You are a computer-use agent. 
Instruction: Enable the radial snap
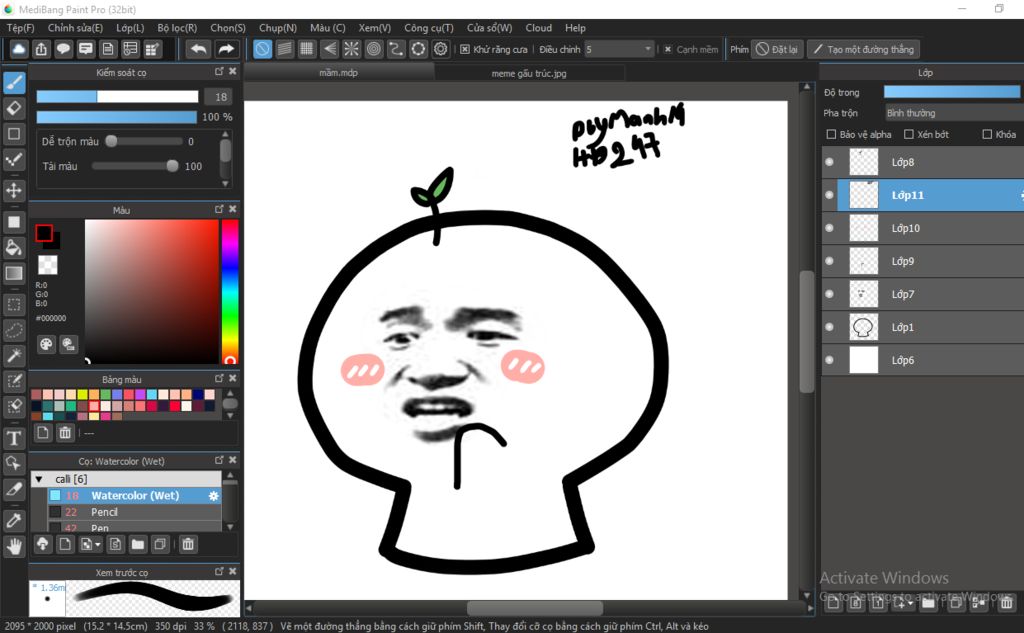click(x=351, y=49)
